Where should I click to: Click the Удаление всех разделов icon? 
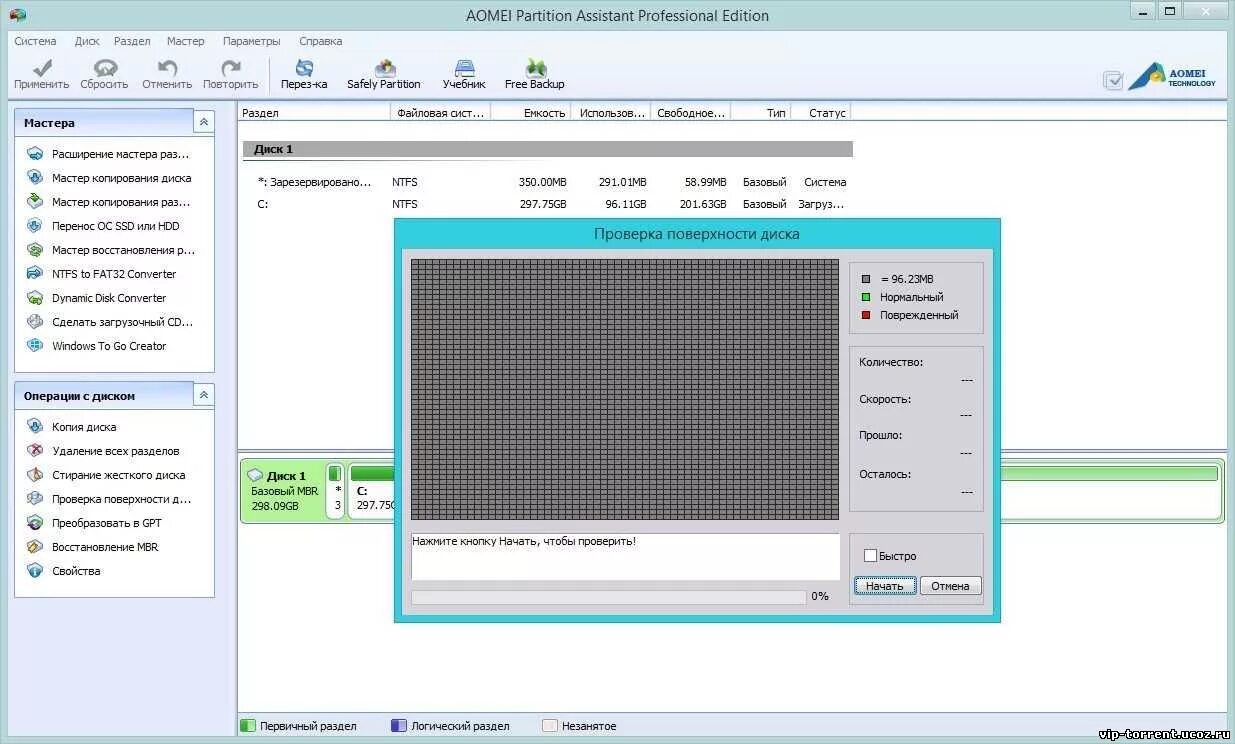pos(35,451)
